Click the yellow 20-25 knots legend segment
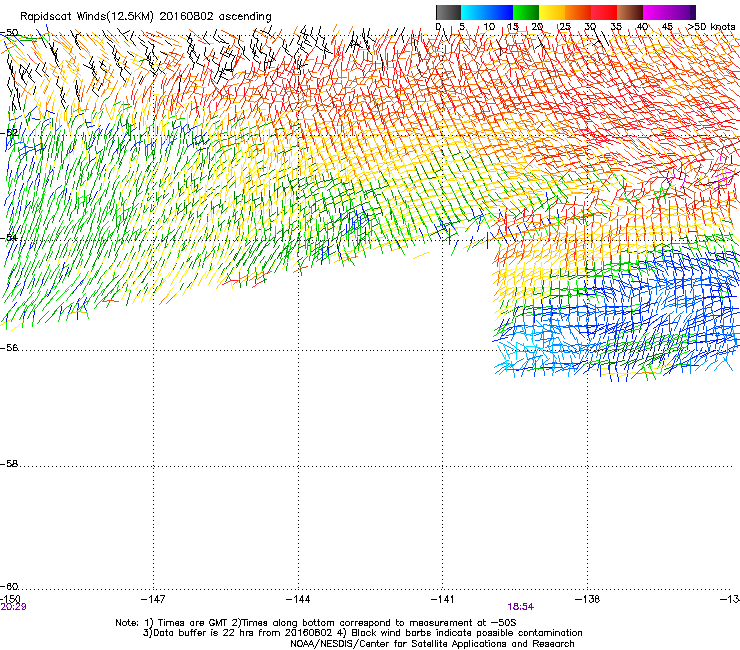The height and width of the screenshot is (650, 740). 552,12
